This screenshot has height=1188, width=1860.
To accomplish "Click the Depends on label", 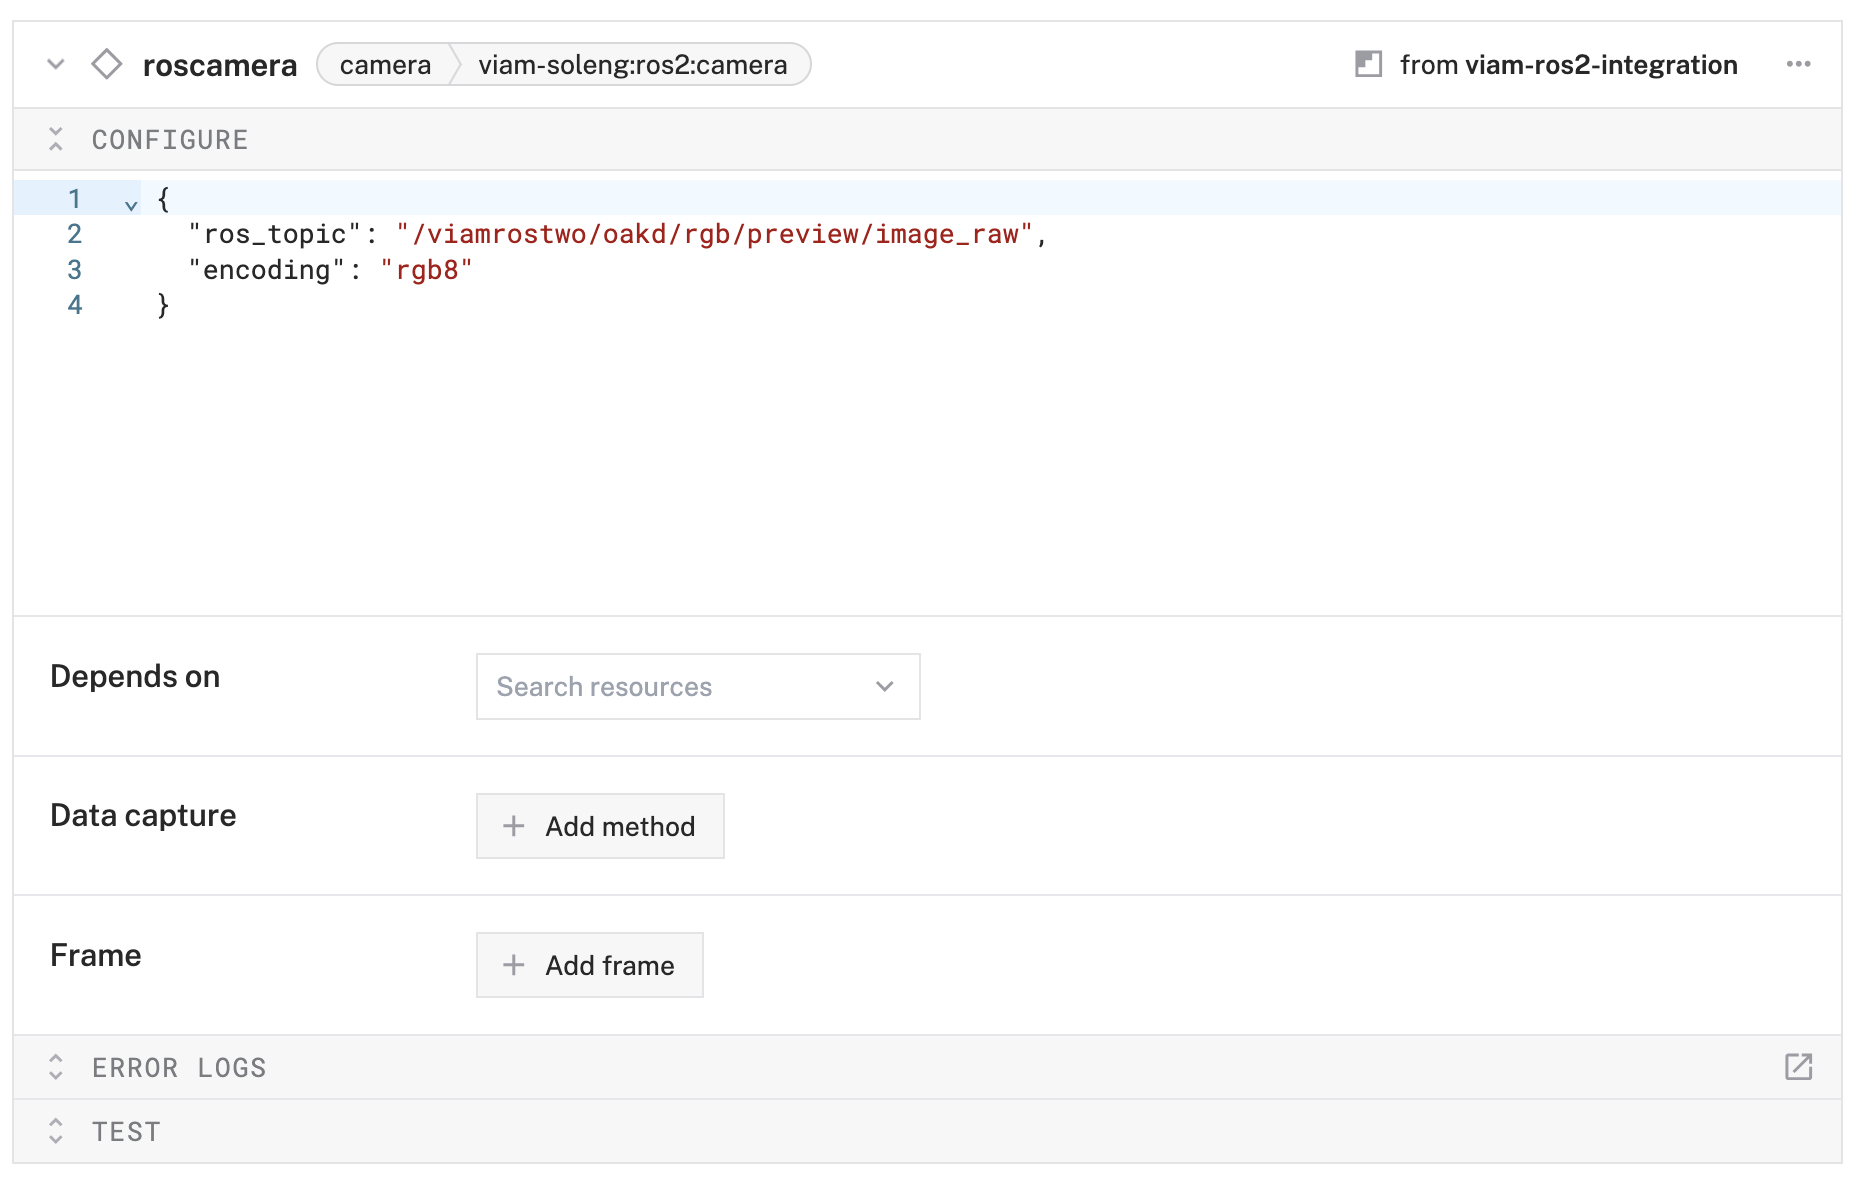I will click(135, 677).
